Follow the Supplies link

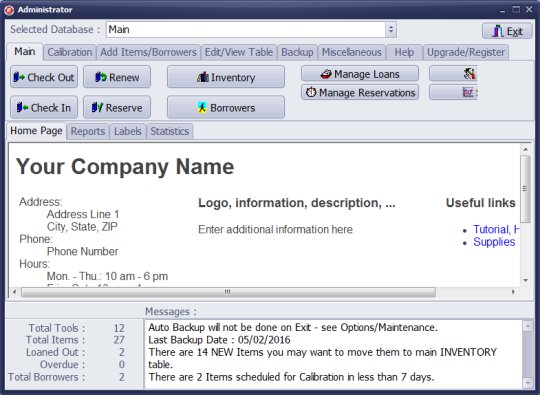point(494,242)
